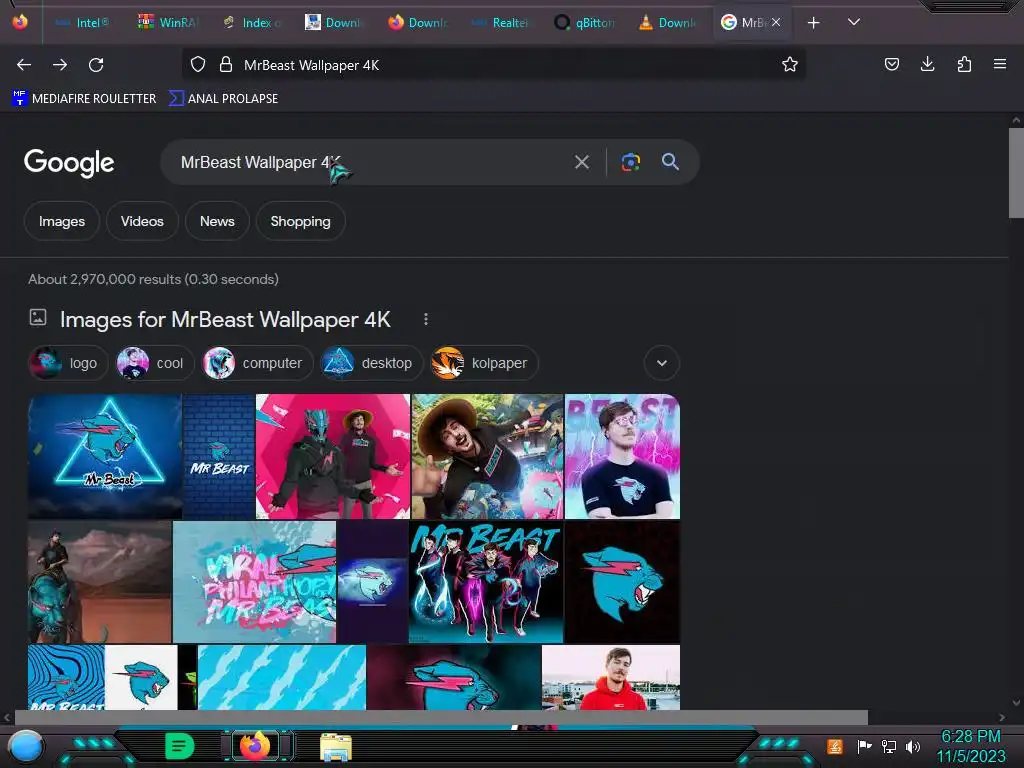The image size is (1024, 768).
Task: Expand more image filter chips
Action: pyautogui.click(x=662, y=363)
